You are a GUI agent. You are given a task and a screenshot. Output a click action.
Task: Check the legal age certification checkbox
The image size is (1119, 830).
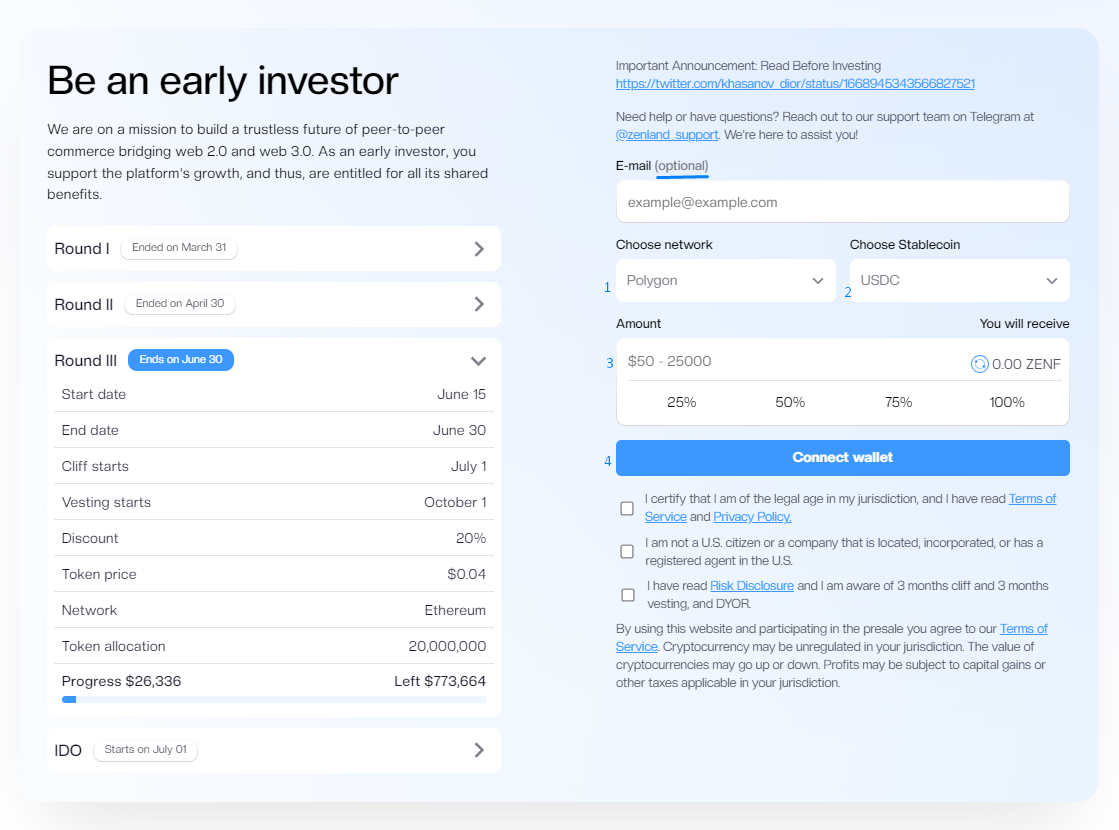pyautogui.click(x=627, y=508)
